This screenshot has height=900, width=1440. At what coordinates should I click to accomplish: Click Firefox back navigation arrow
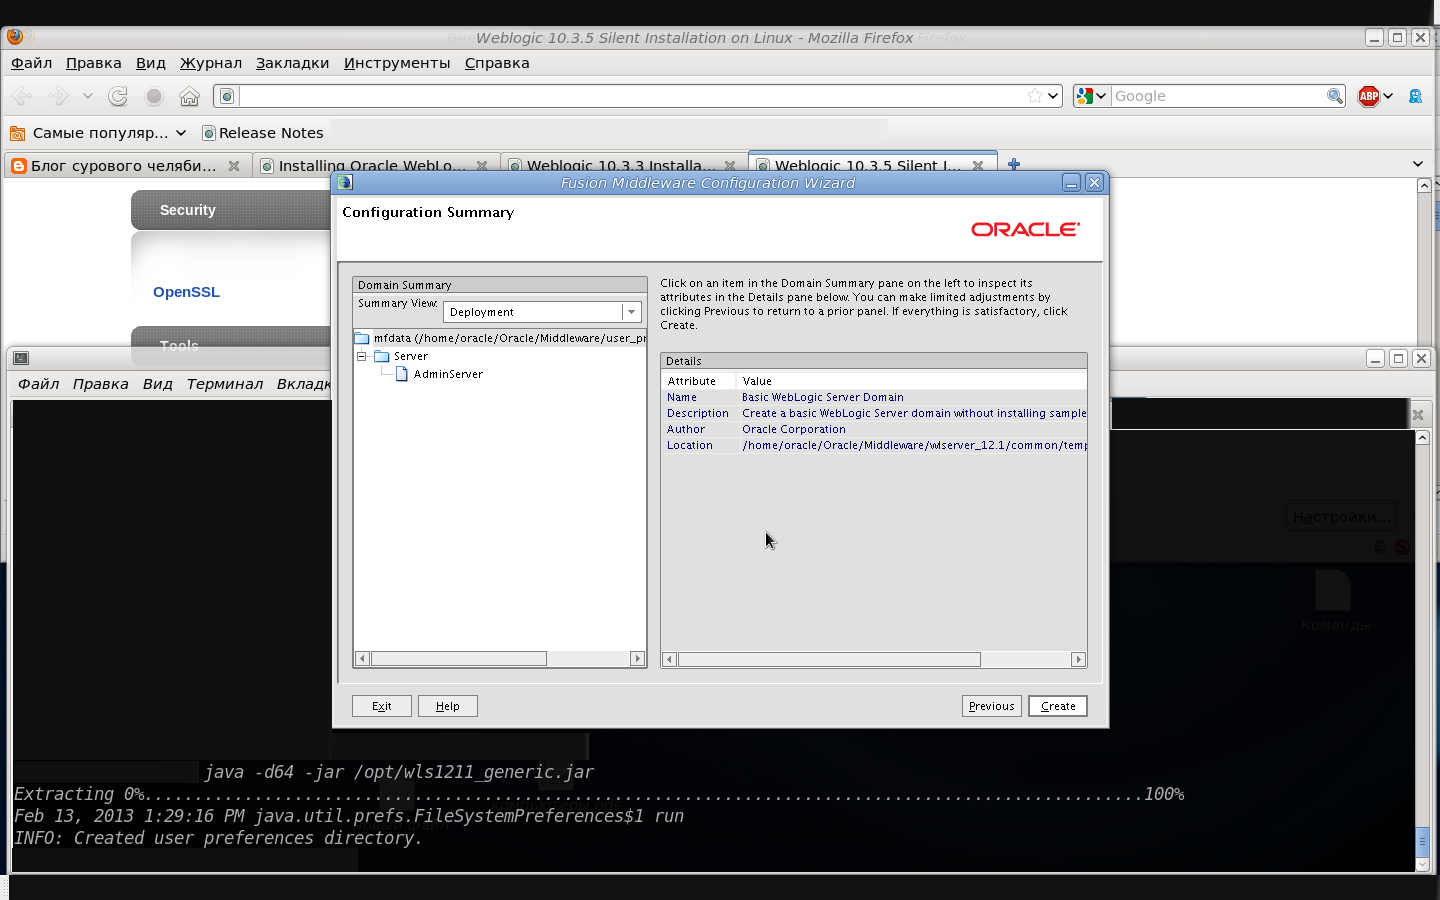[x=22, y=96]
